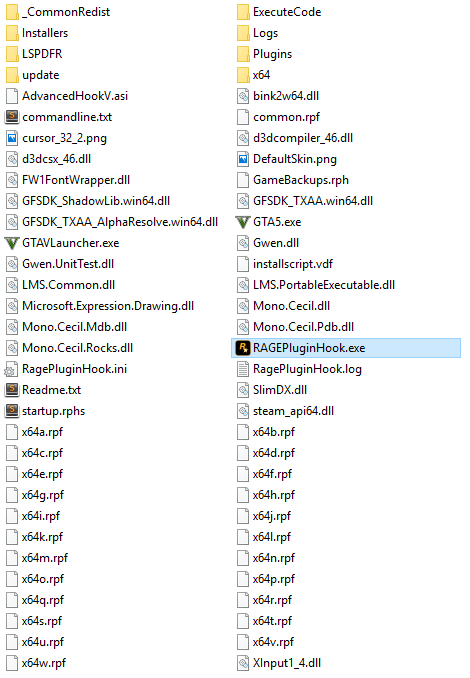Click the x64w.rpf file
The width and height of the screenshot is (470, 678).
[x=36, y=663]
